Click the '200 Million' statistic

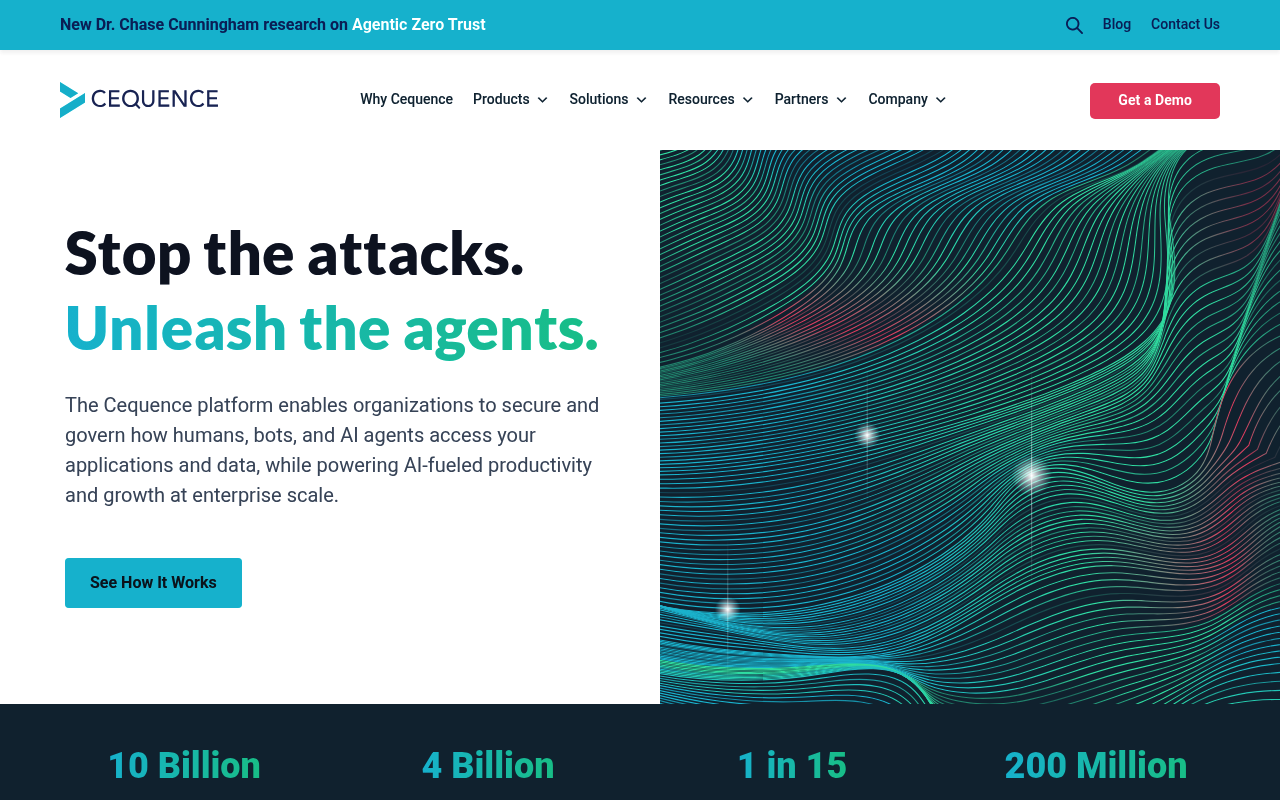click(1096, 766)
